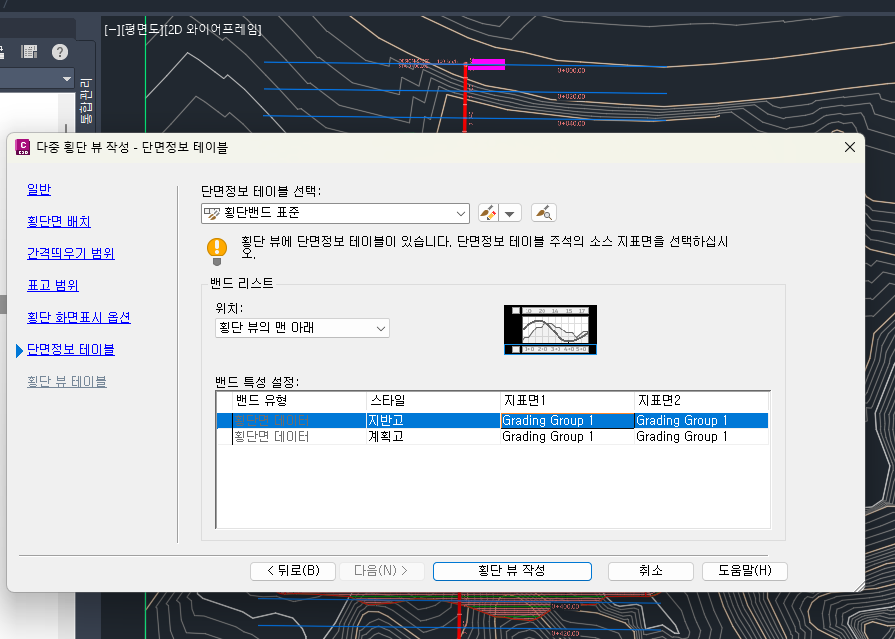
Task: Go to the 횡단면 배치 page
Action: [59, 221]
